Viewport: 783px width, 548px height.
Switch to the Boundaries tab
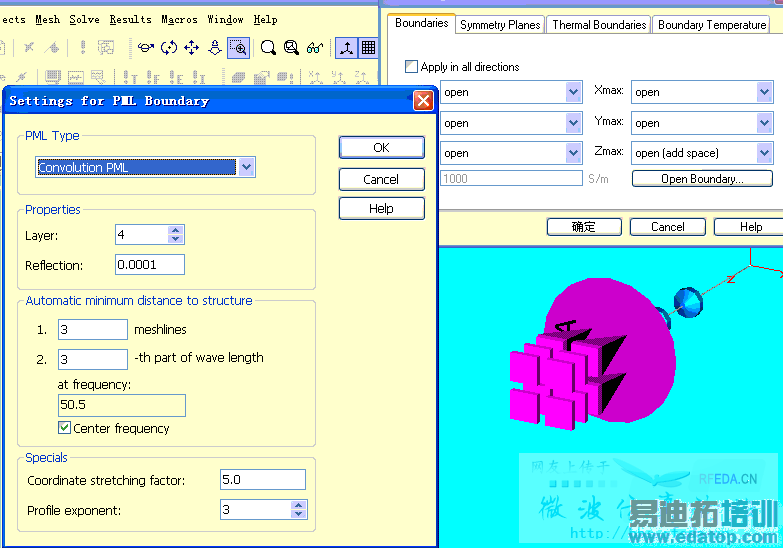[421, 23]
